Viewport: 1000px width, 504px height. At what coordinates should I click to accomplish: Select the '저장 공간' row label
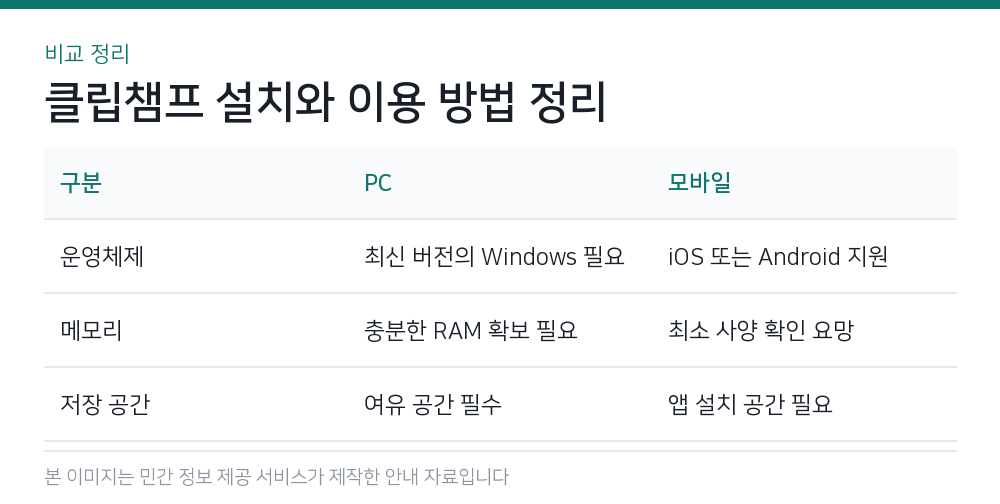(105, 404)
